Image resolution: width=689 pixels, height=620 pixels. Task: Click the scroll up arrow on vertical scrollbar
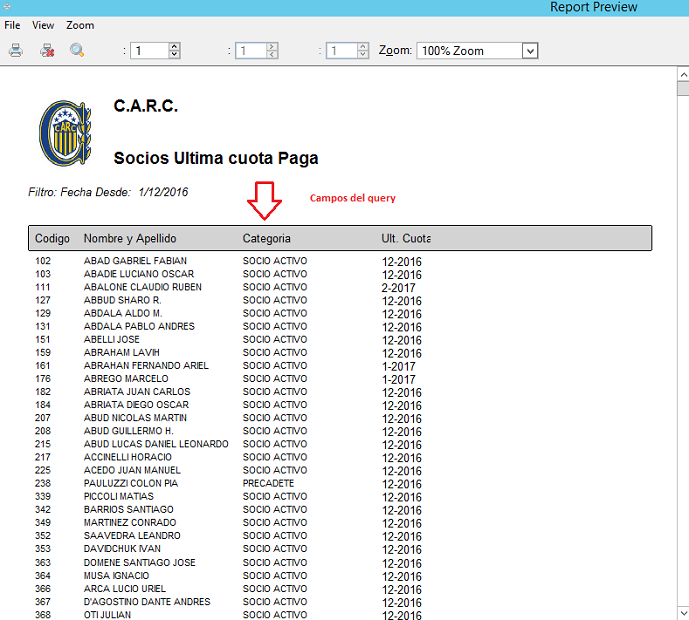pos(683,73)
